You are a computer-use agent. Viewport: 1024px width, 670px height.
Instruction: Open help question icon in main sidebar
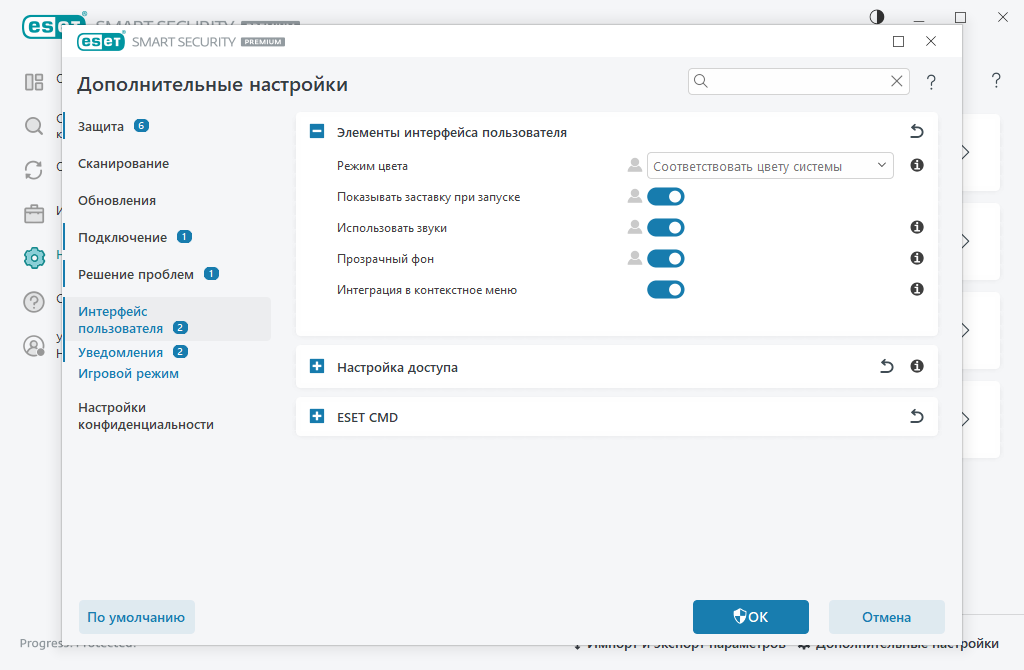click(34, 302)
